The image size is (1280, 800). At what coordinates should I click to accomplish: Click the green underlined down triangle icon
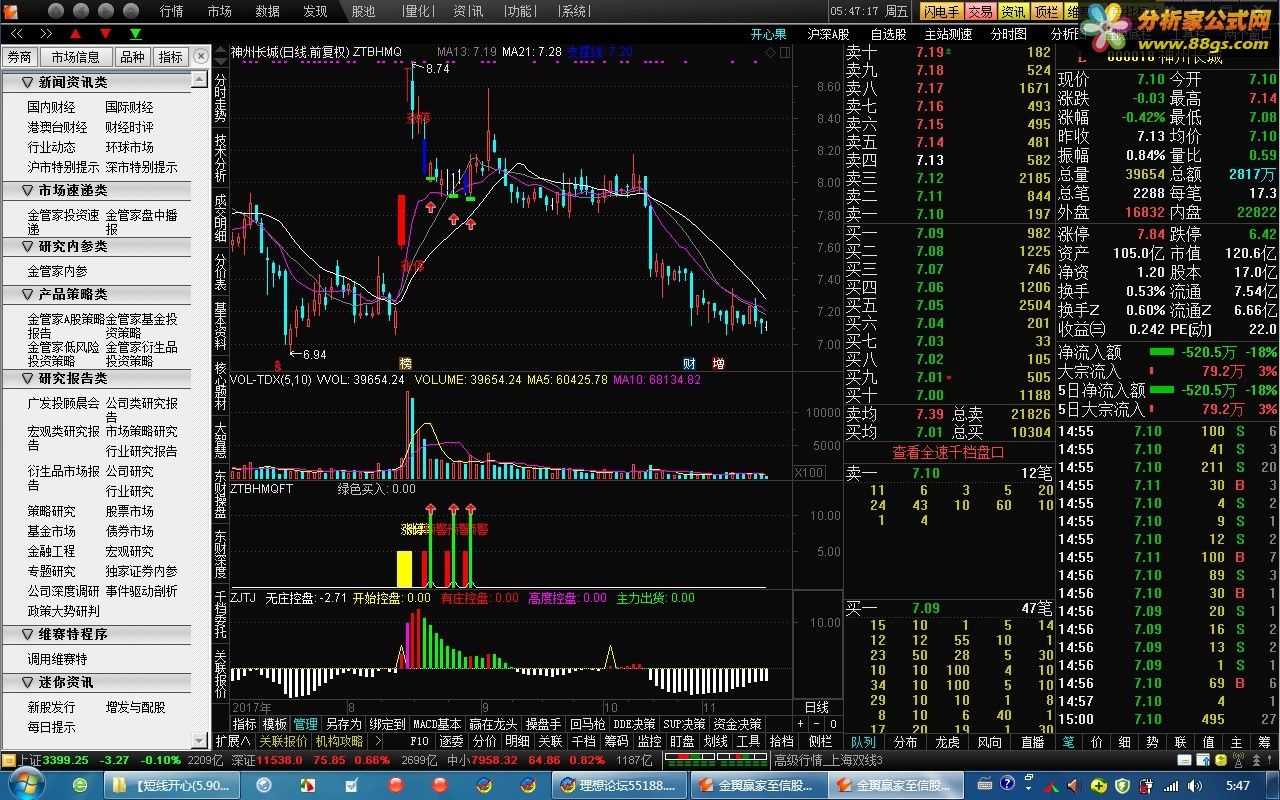click(x=136, y=34)
